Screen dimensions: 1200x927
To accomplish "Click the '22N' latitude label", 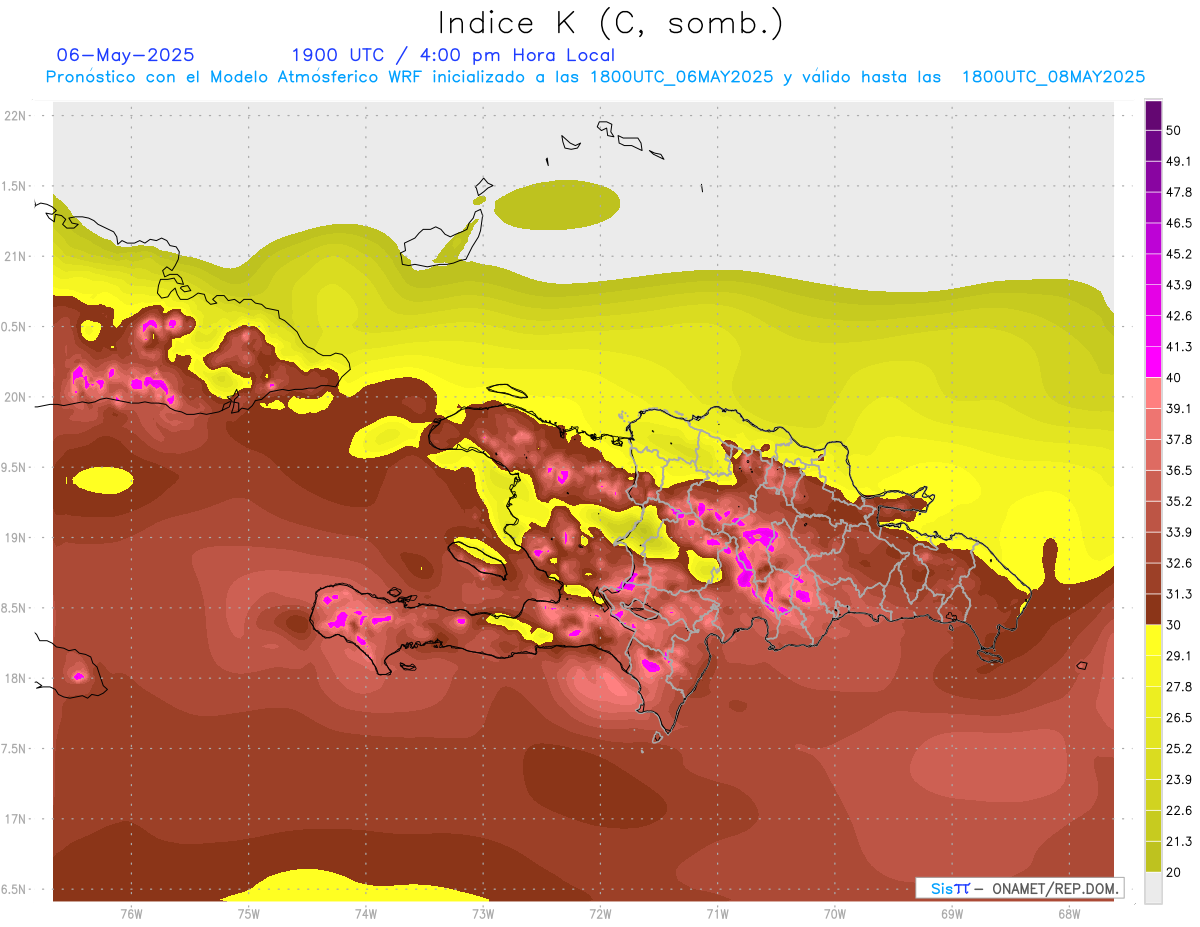I will click(17, 116).
